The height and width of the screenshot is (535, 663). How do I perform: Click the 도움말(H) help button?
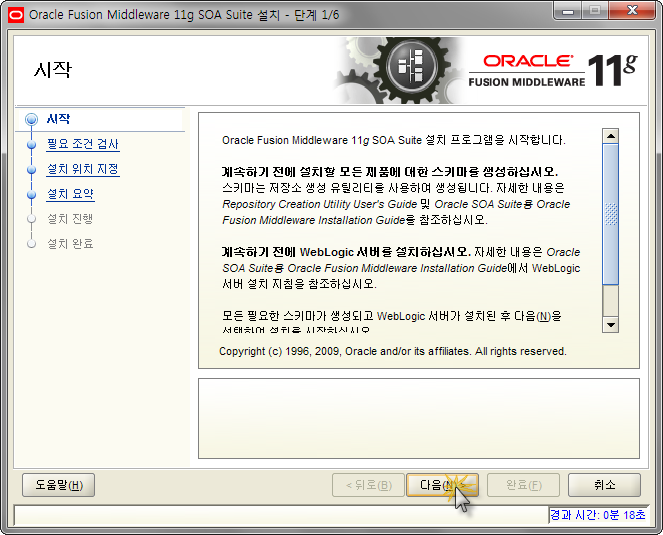click(58, 485)
